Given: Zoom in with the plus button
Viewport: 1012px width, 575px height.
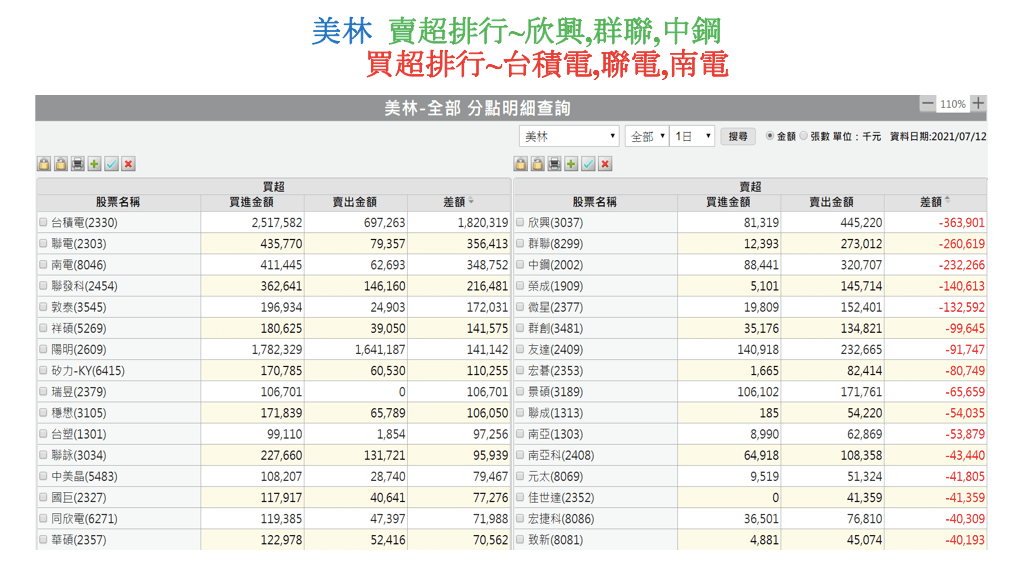Looking at the screenshot, I should pos(978,104).
